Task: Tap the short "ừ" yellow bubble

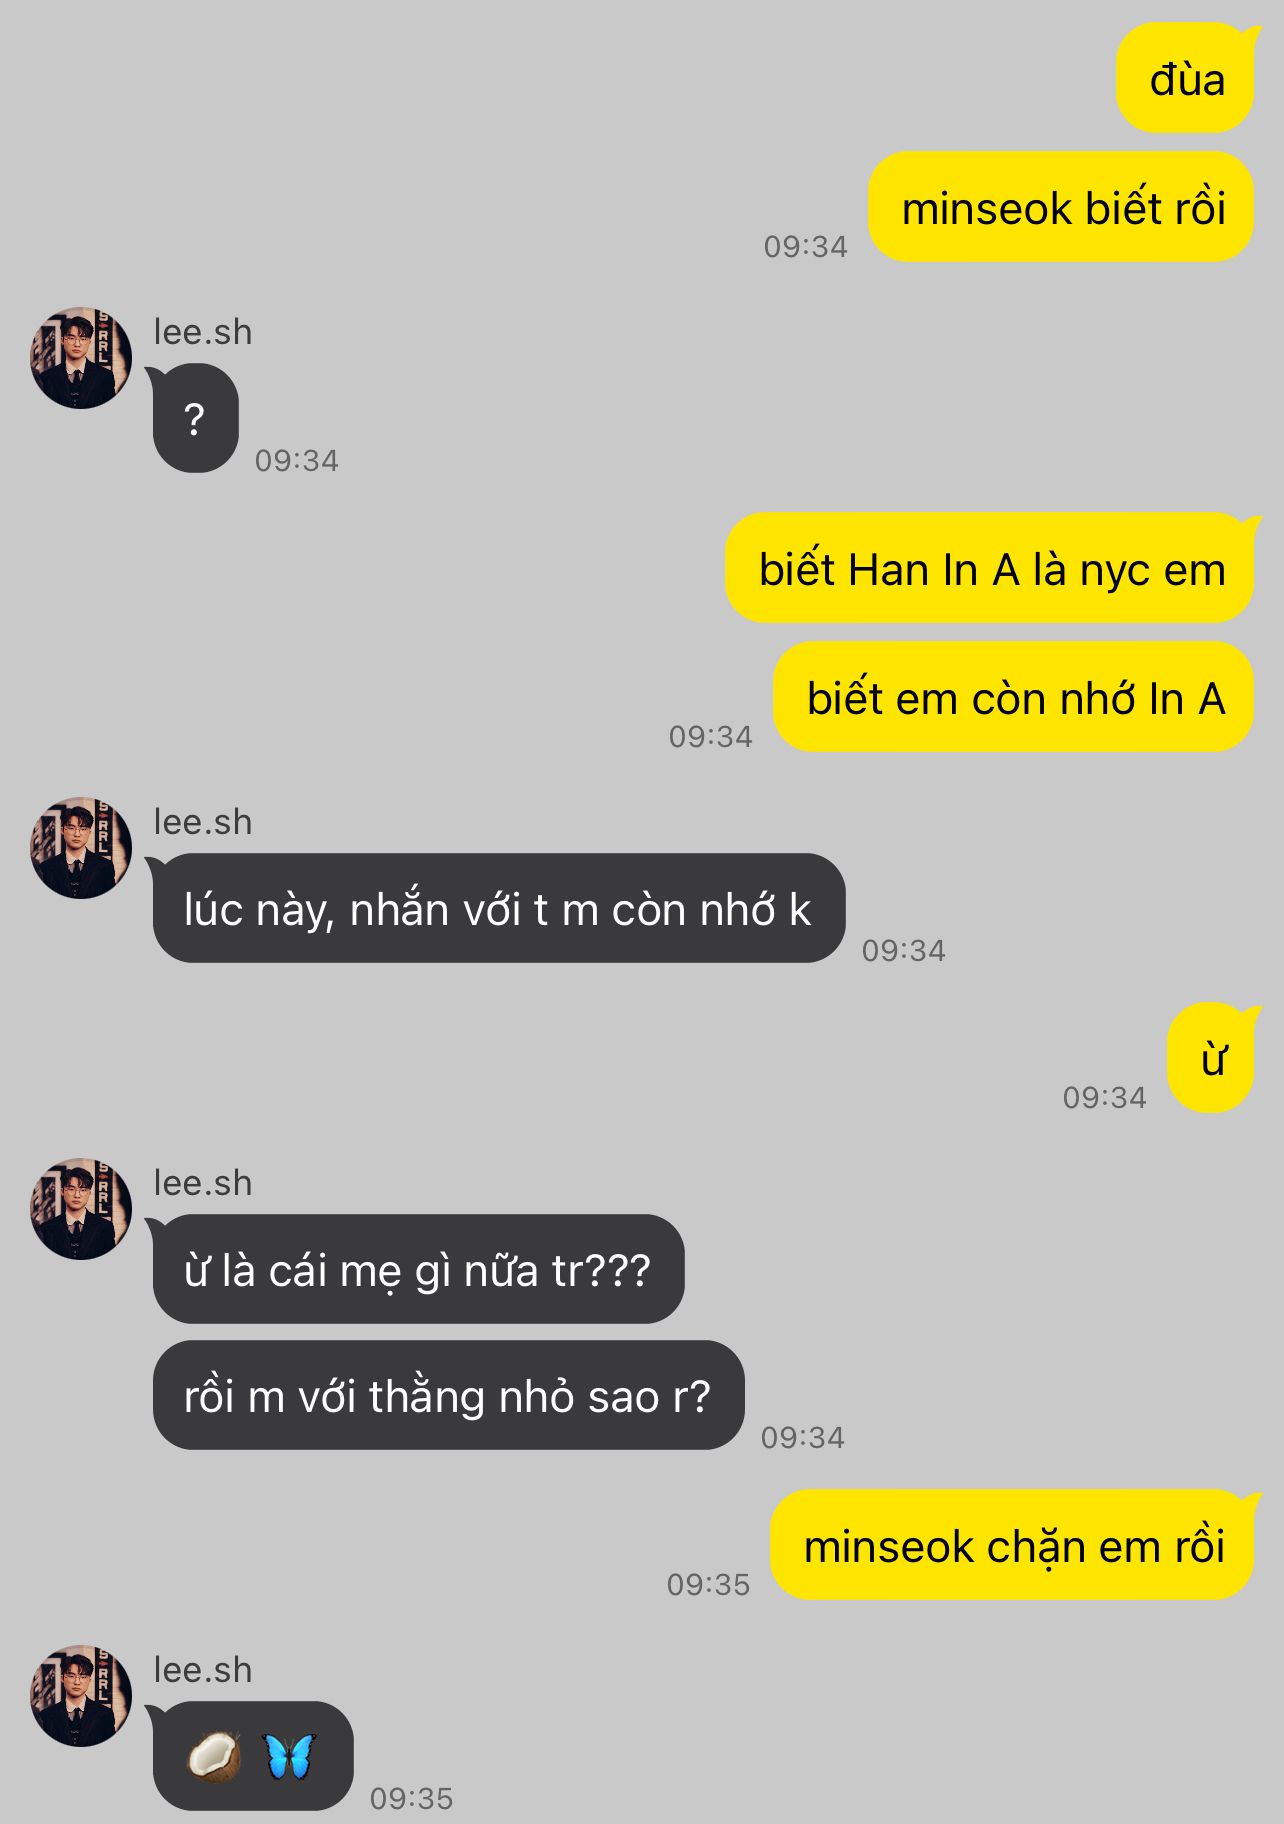Action: tap(1211, 1058)
